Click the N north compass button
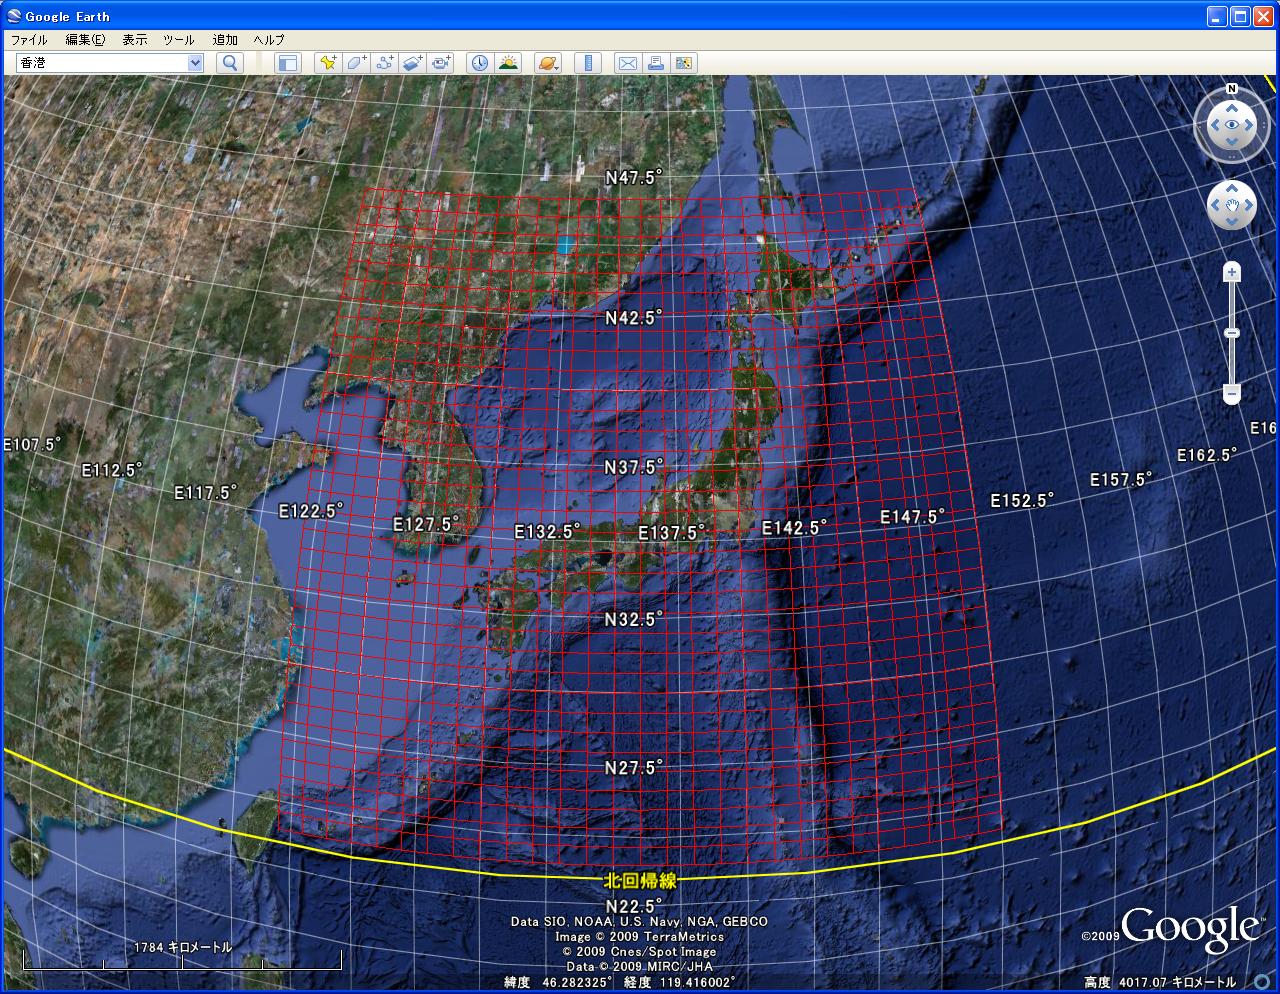1280x994 pixels. tap(1232, 89)
